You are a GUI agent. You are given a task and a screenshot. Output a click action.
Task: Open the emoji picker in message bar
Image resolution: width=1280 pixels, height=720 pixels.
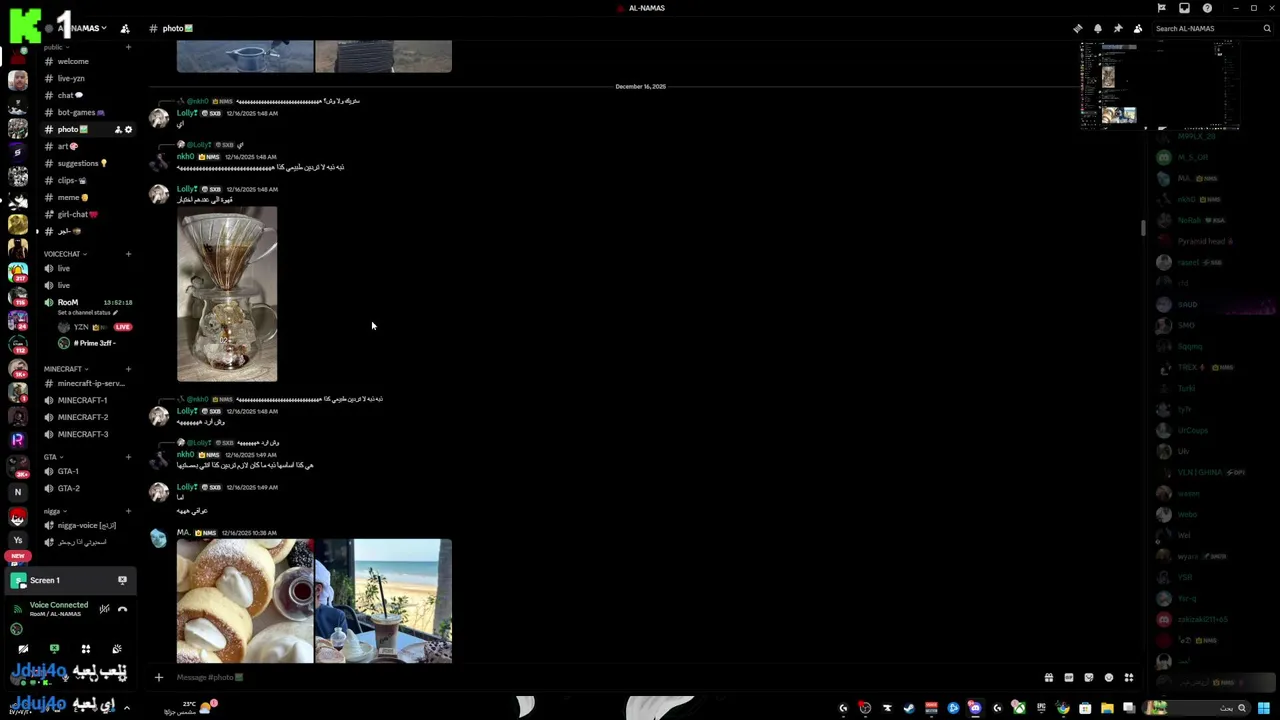[x=1108, y=677]
